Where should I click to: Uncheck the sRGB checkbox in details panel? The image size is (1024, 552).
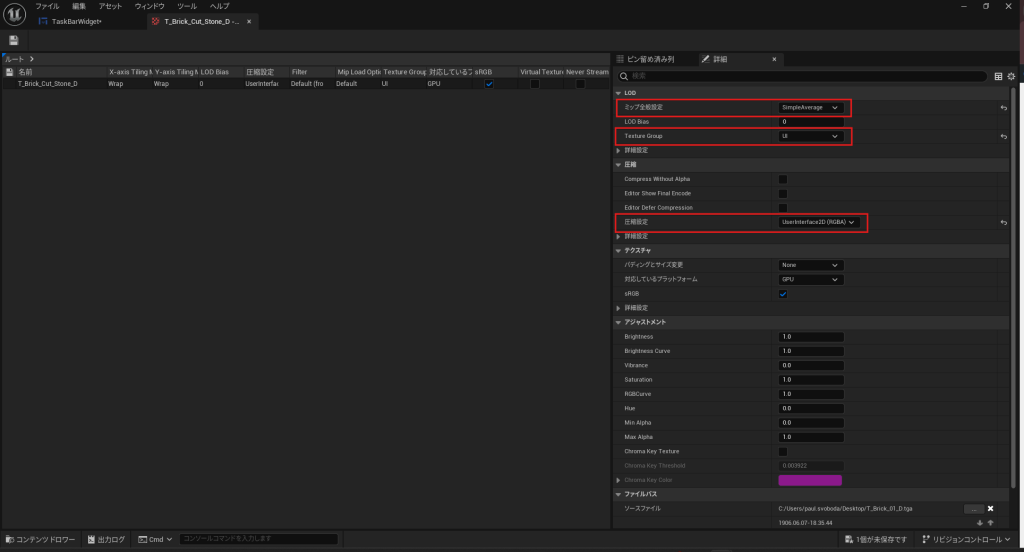point(783,294)
